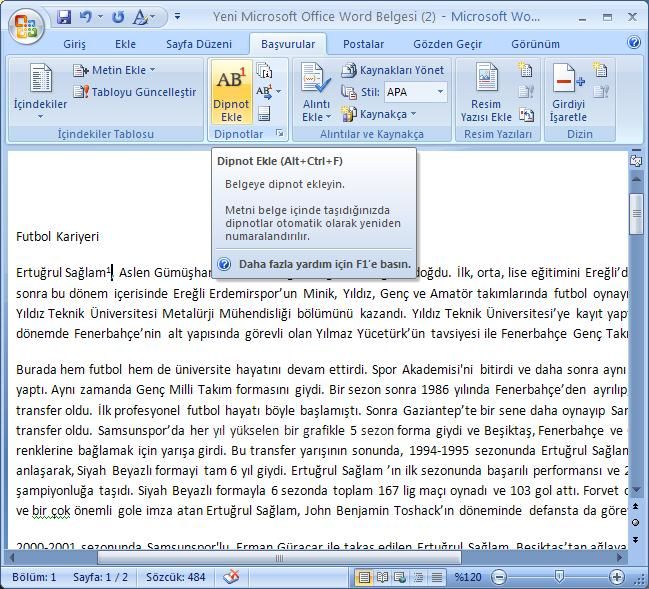This screenshot has height=589, width=649.
Task: Click the horizontal scroll right arrow
Action: (x=620, y=558)
